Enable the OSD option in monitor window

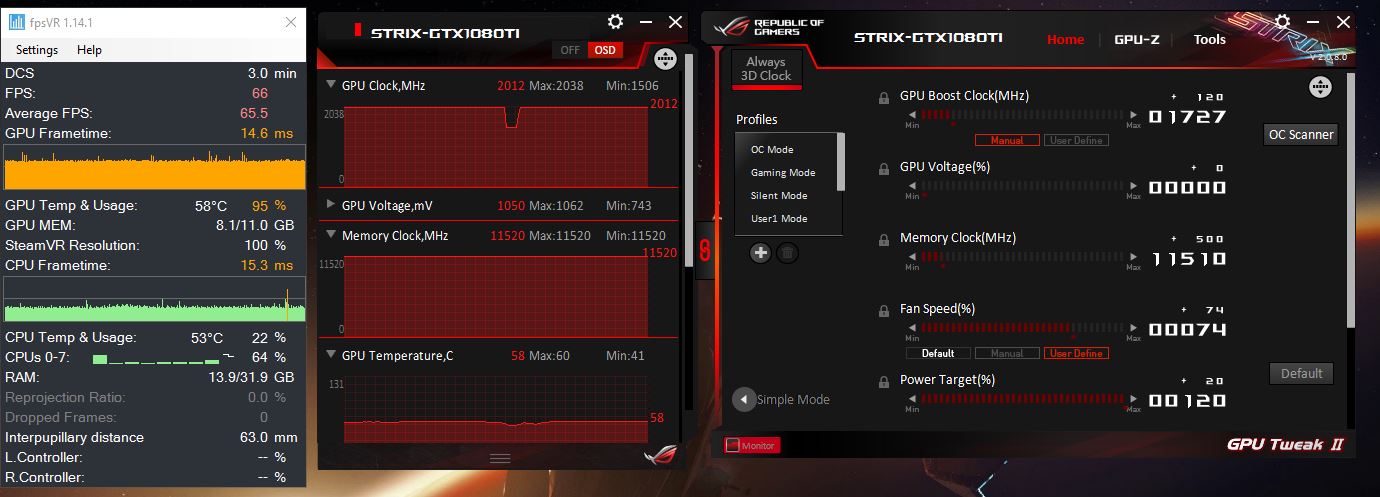pos(603,50)
